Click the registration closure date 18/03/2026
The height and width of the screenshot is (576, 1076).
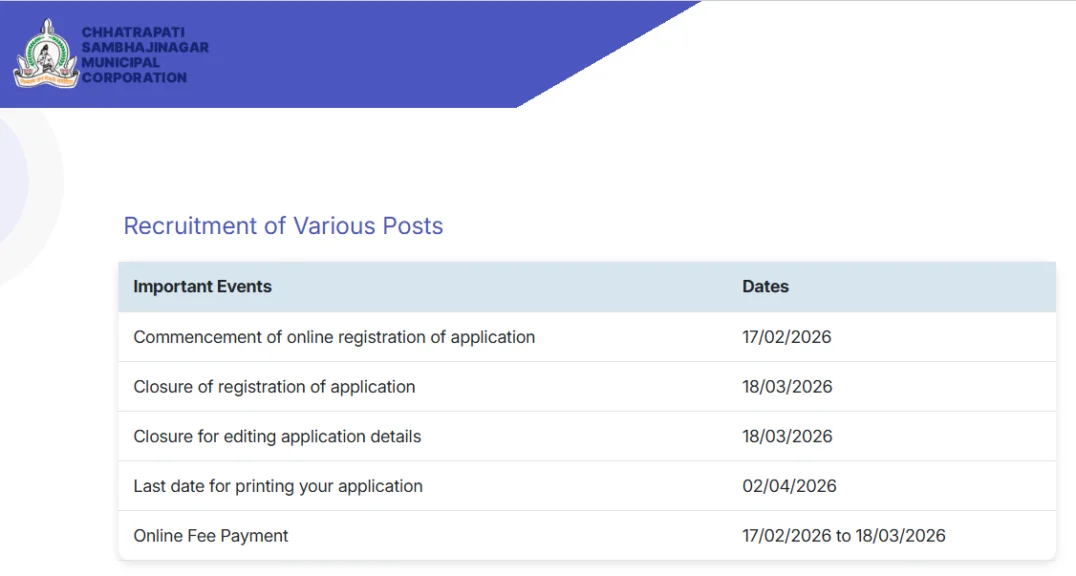[787, 387]
